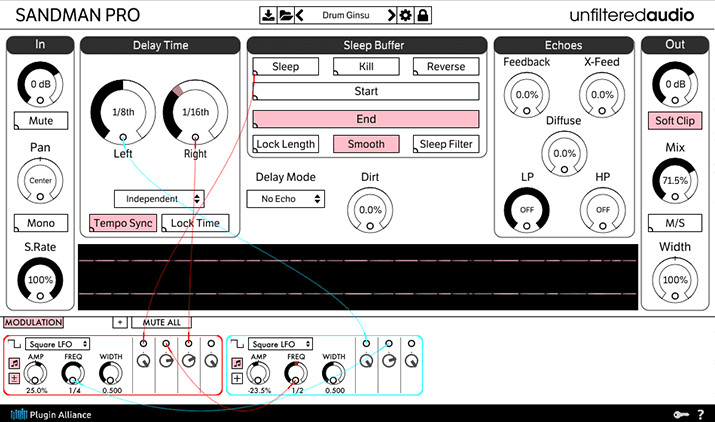Click the save preset download icon
Viewport: 715px width, 422px height.
[269, 16]
